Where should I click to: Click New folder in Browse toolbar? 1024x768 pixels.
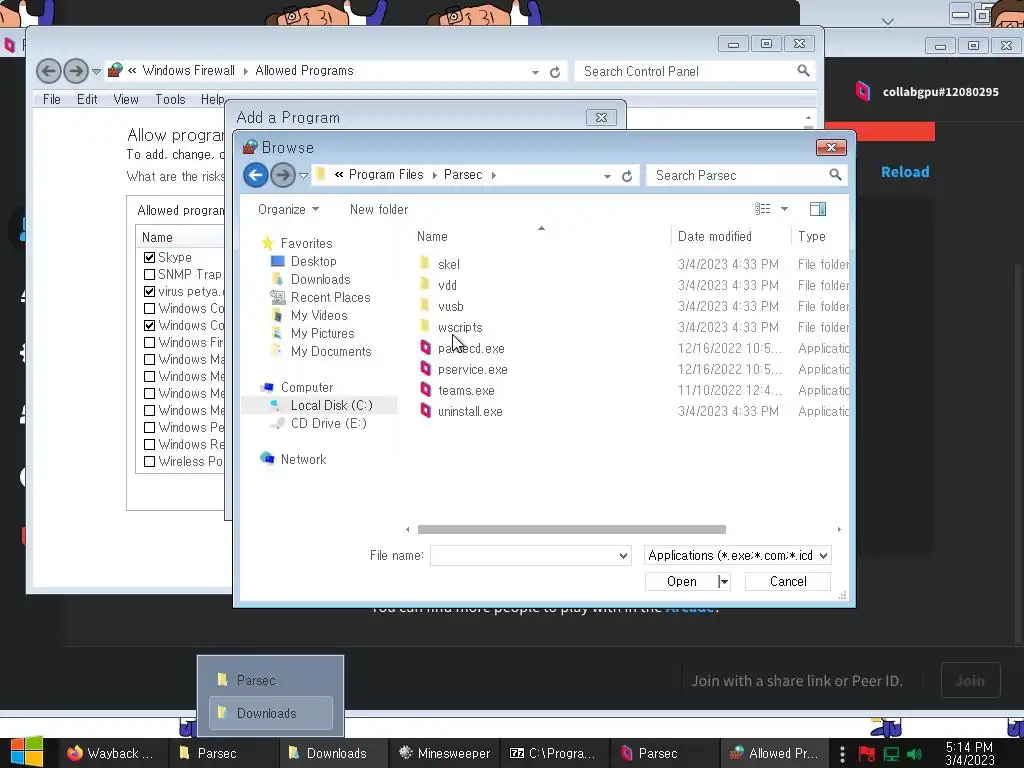(379, 210)
